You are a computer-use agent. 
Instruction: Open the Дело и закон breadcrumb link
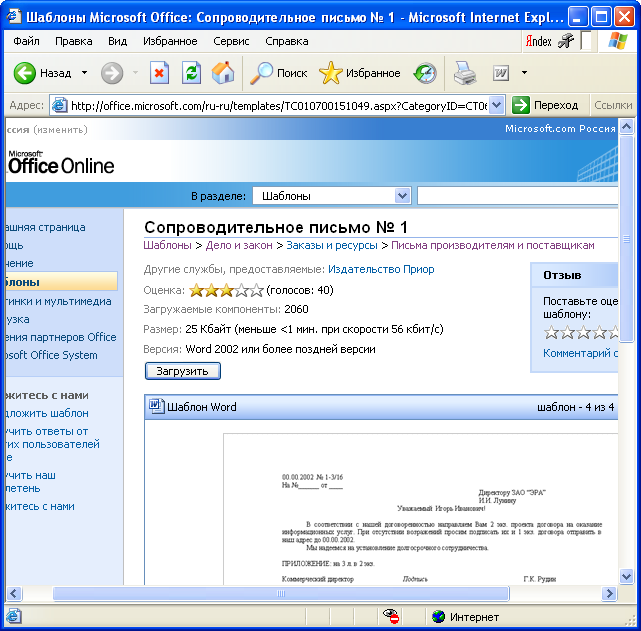coord(239,245)
